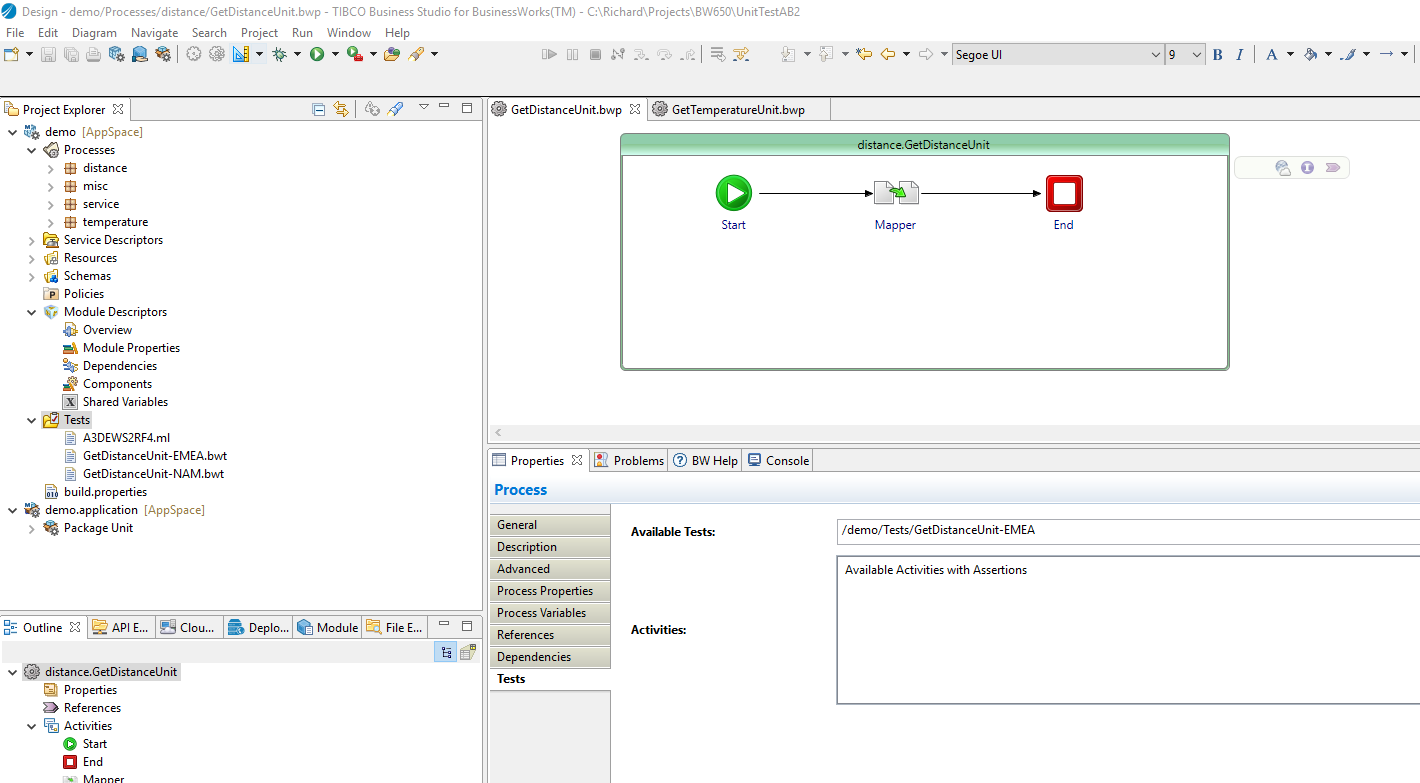Click the New wizard icon in toolbar

(12, 54)
